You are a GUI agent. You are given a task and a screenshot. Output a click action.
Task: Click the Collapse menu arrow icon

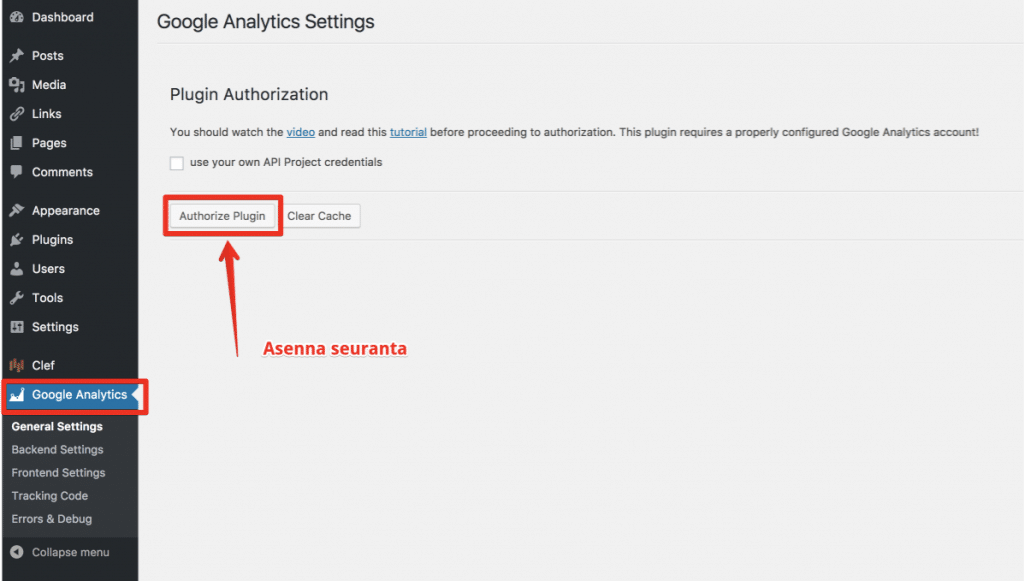tap(17, 552)
